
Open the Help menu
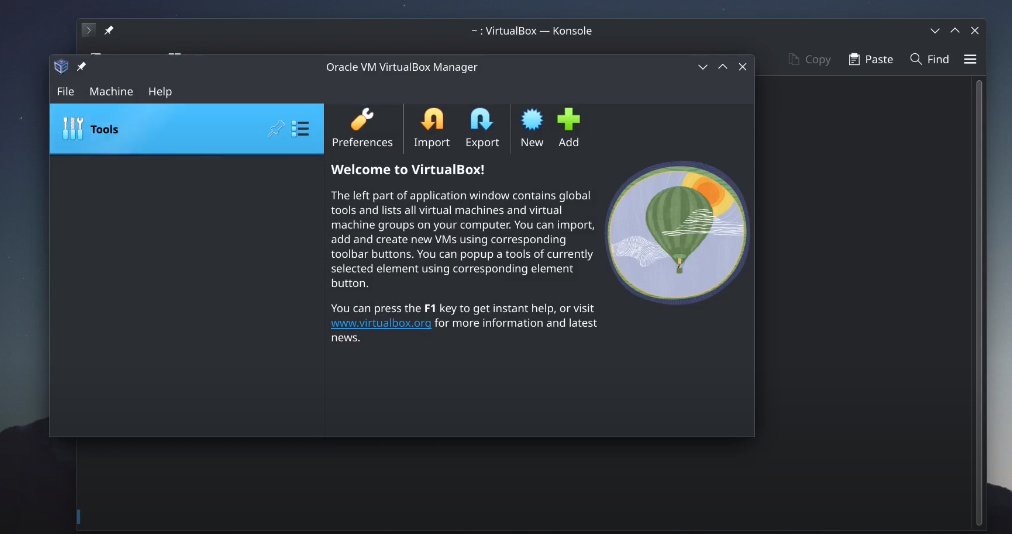pos(160,91)
